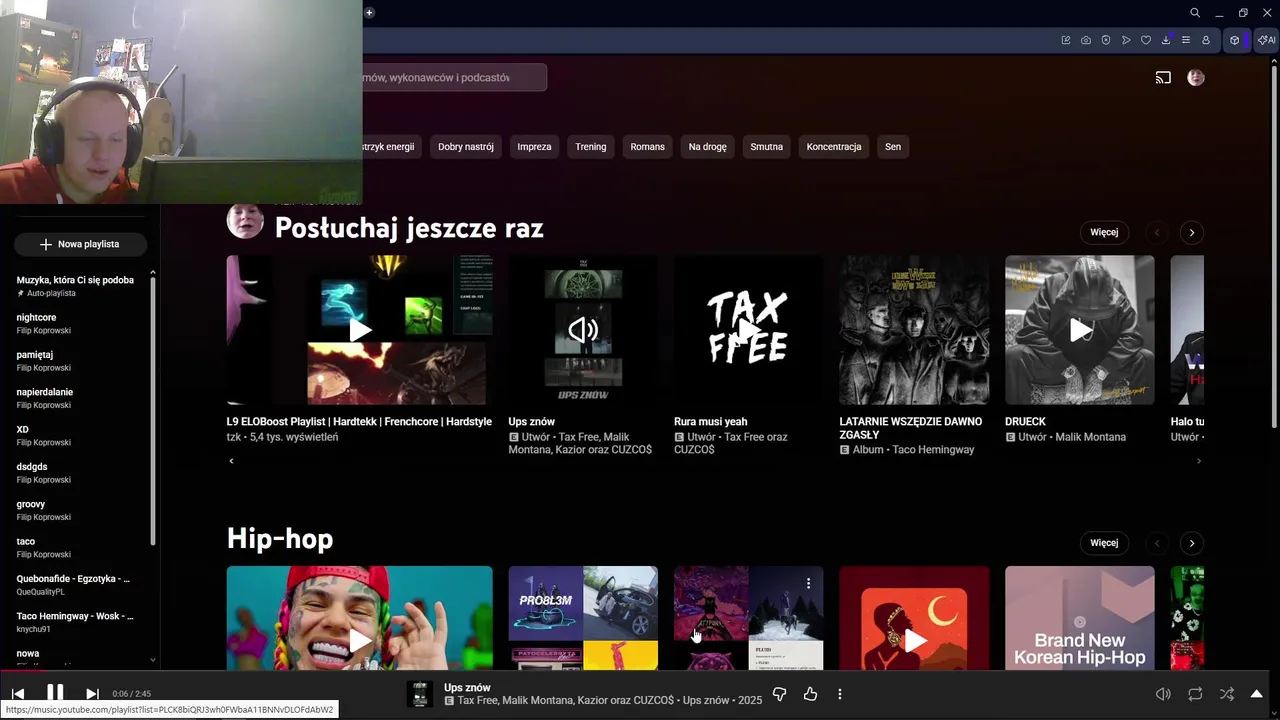
Task: Select the Romans mood chip
Action: click(x=647, y=147)
